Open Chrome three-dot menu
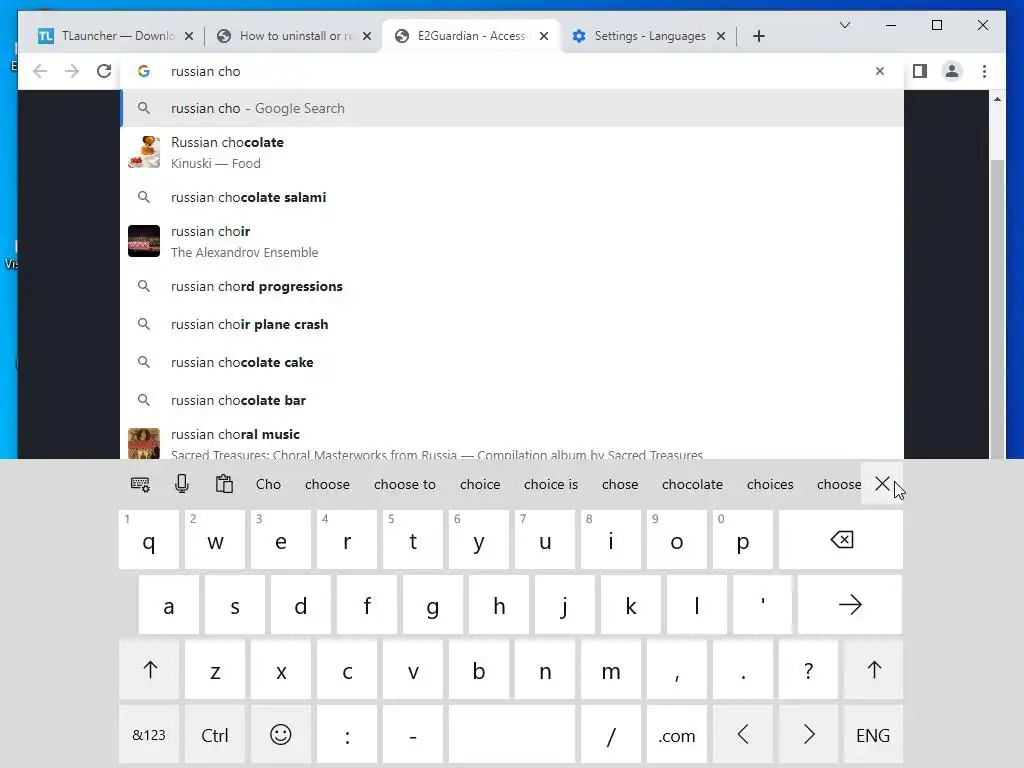The height and width of the screenshot is (768, 1024). tap(984, 71)
